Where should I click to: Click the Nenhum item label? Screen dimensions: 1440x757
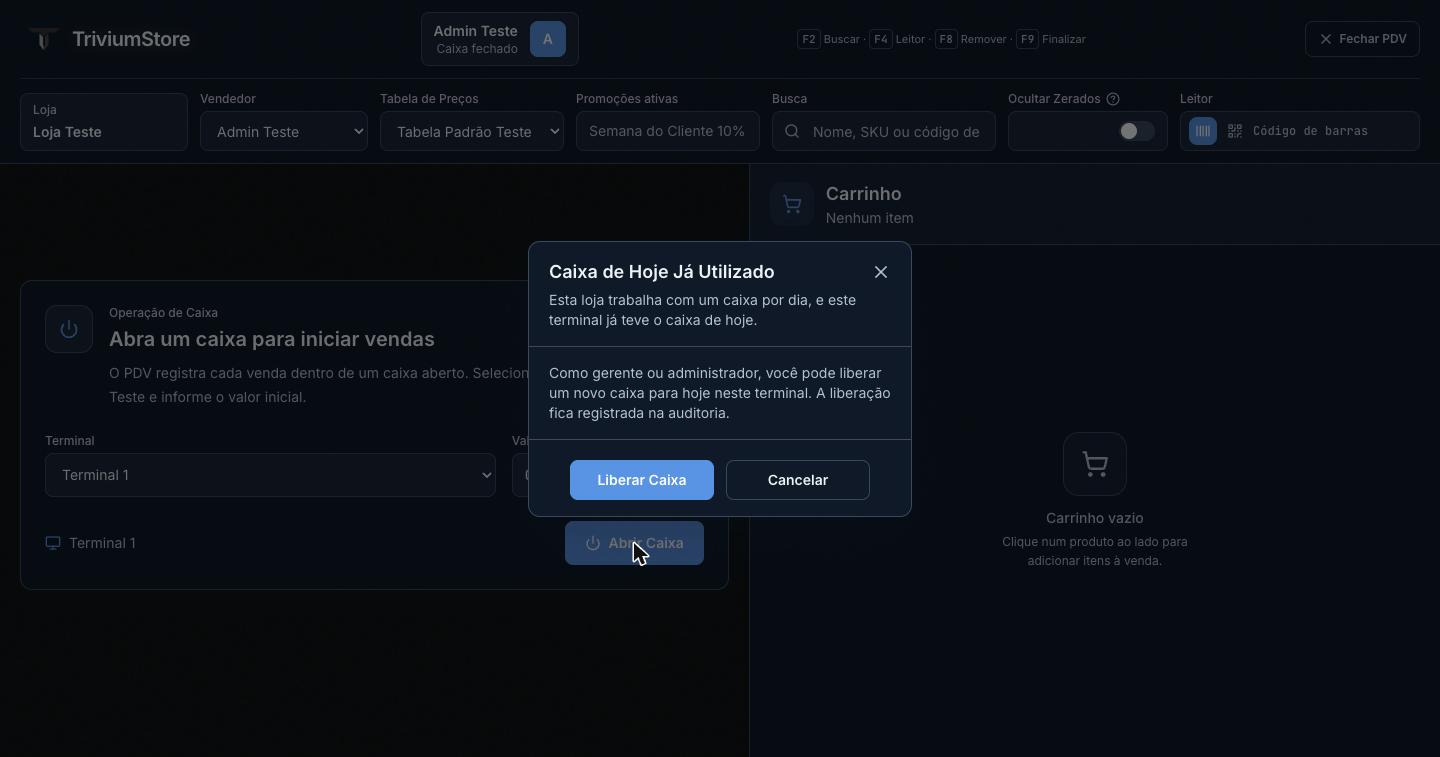[869, 218]
